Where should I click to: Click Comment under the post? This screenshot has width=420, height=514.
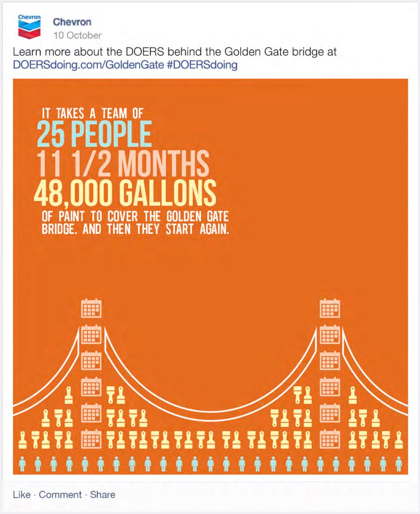coord(60,494)
